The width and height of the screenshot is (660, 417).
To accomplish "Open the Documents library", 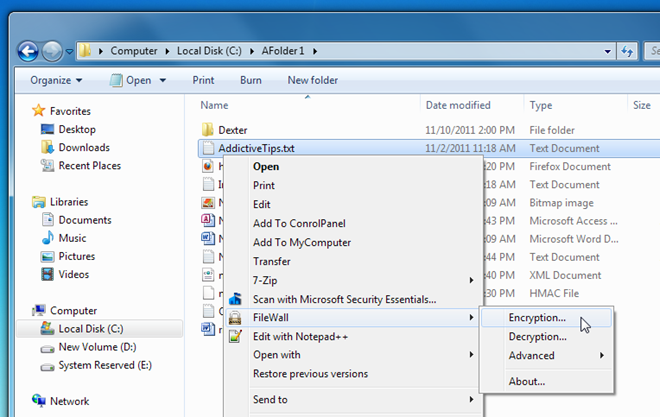I will click(x=85, y=220).
